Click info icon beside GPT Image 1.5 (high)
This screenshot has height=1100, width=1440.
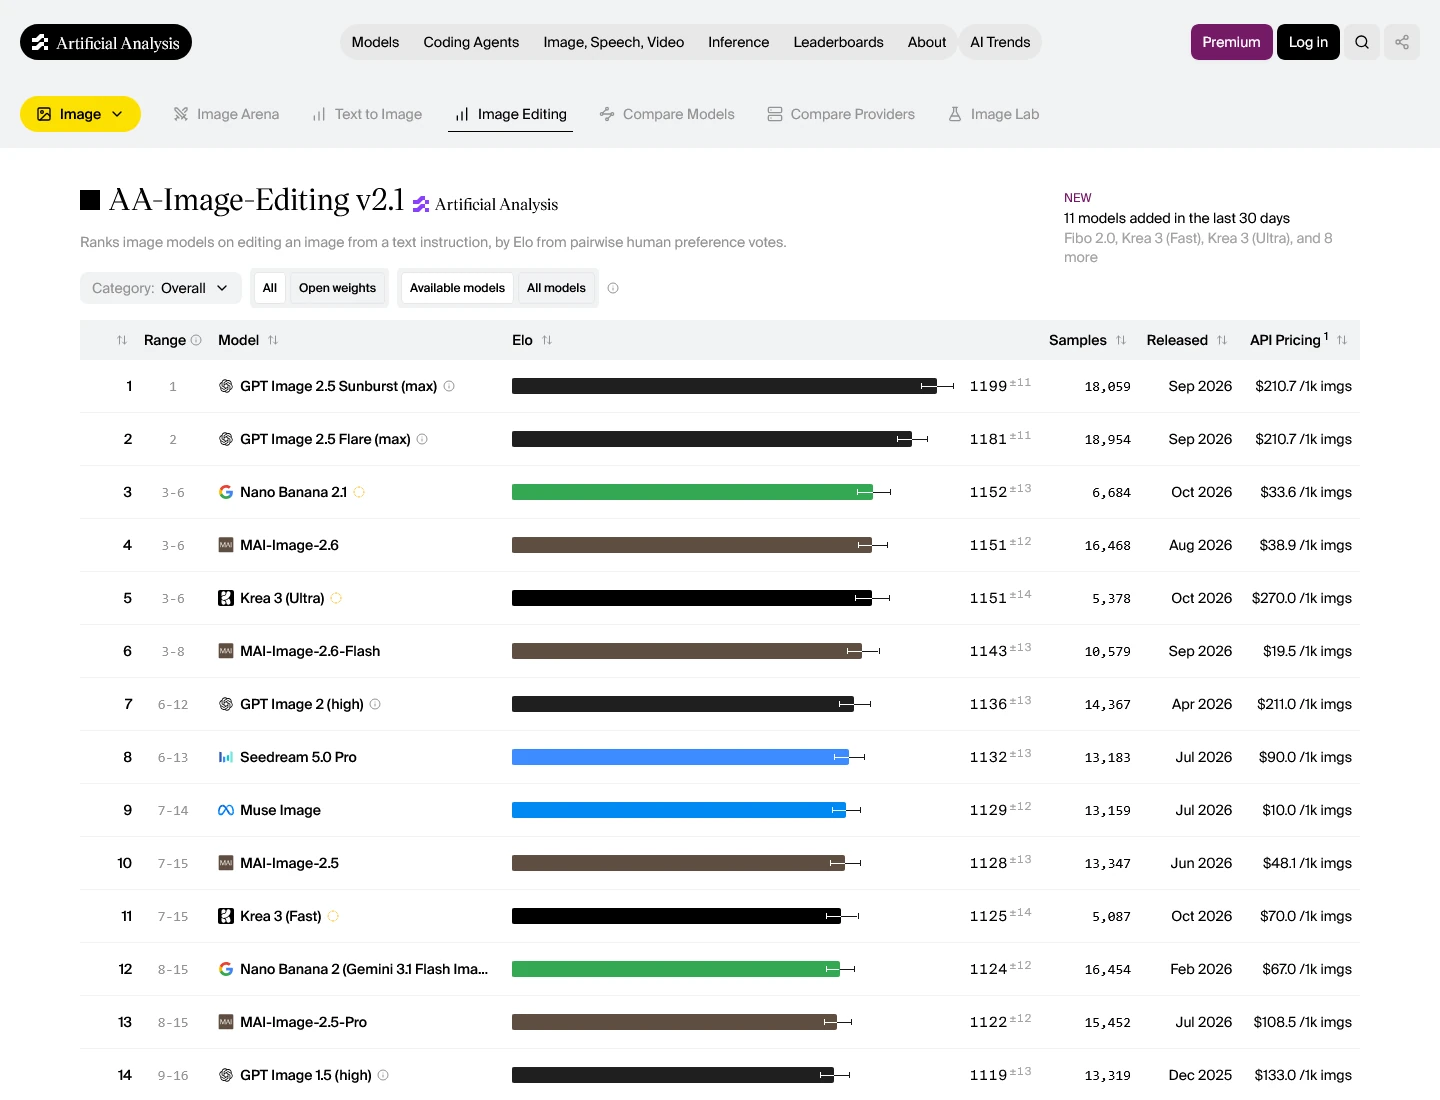[383, 1075]
